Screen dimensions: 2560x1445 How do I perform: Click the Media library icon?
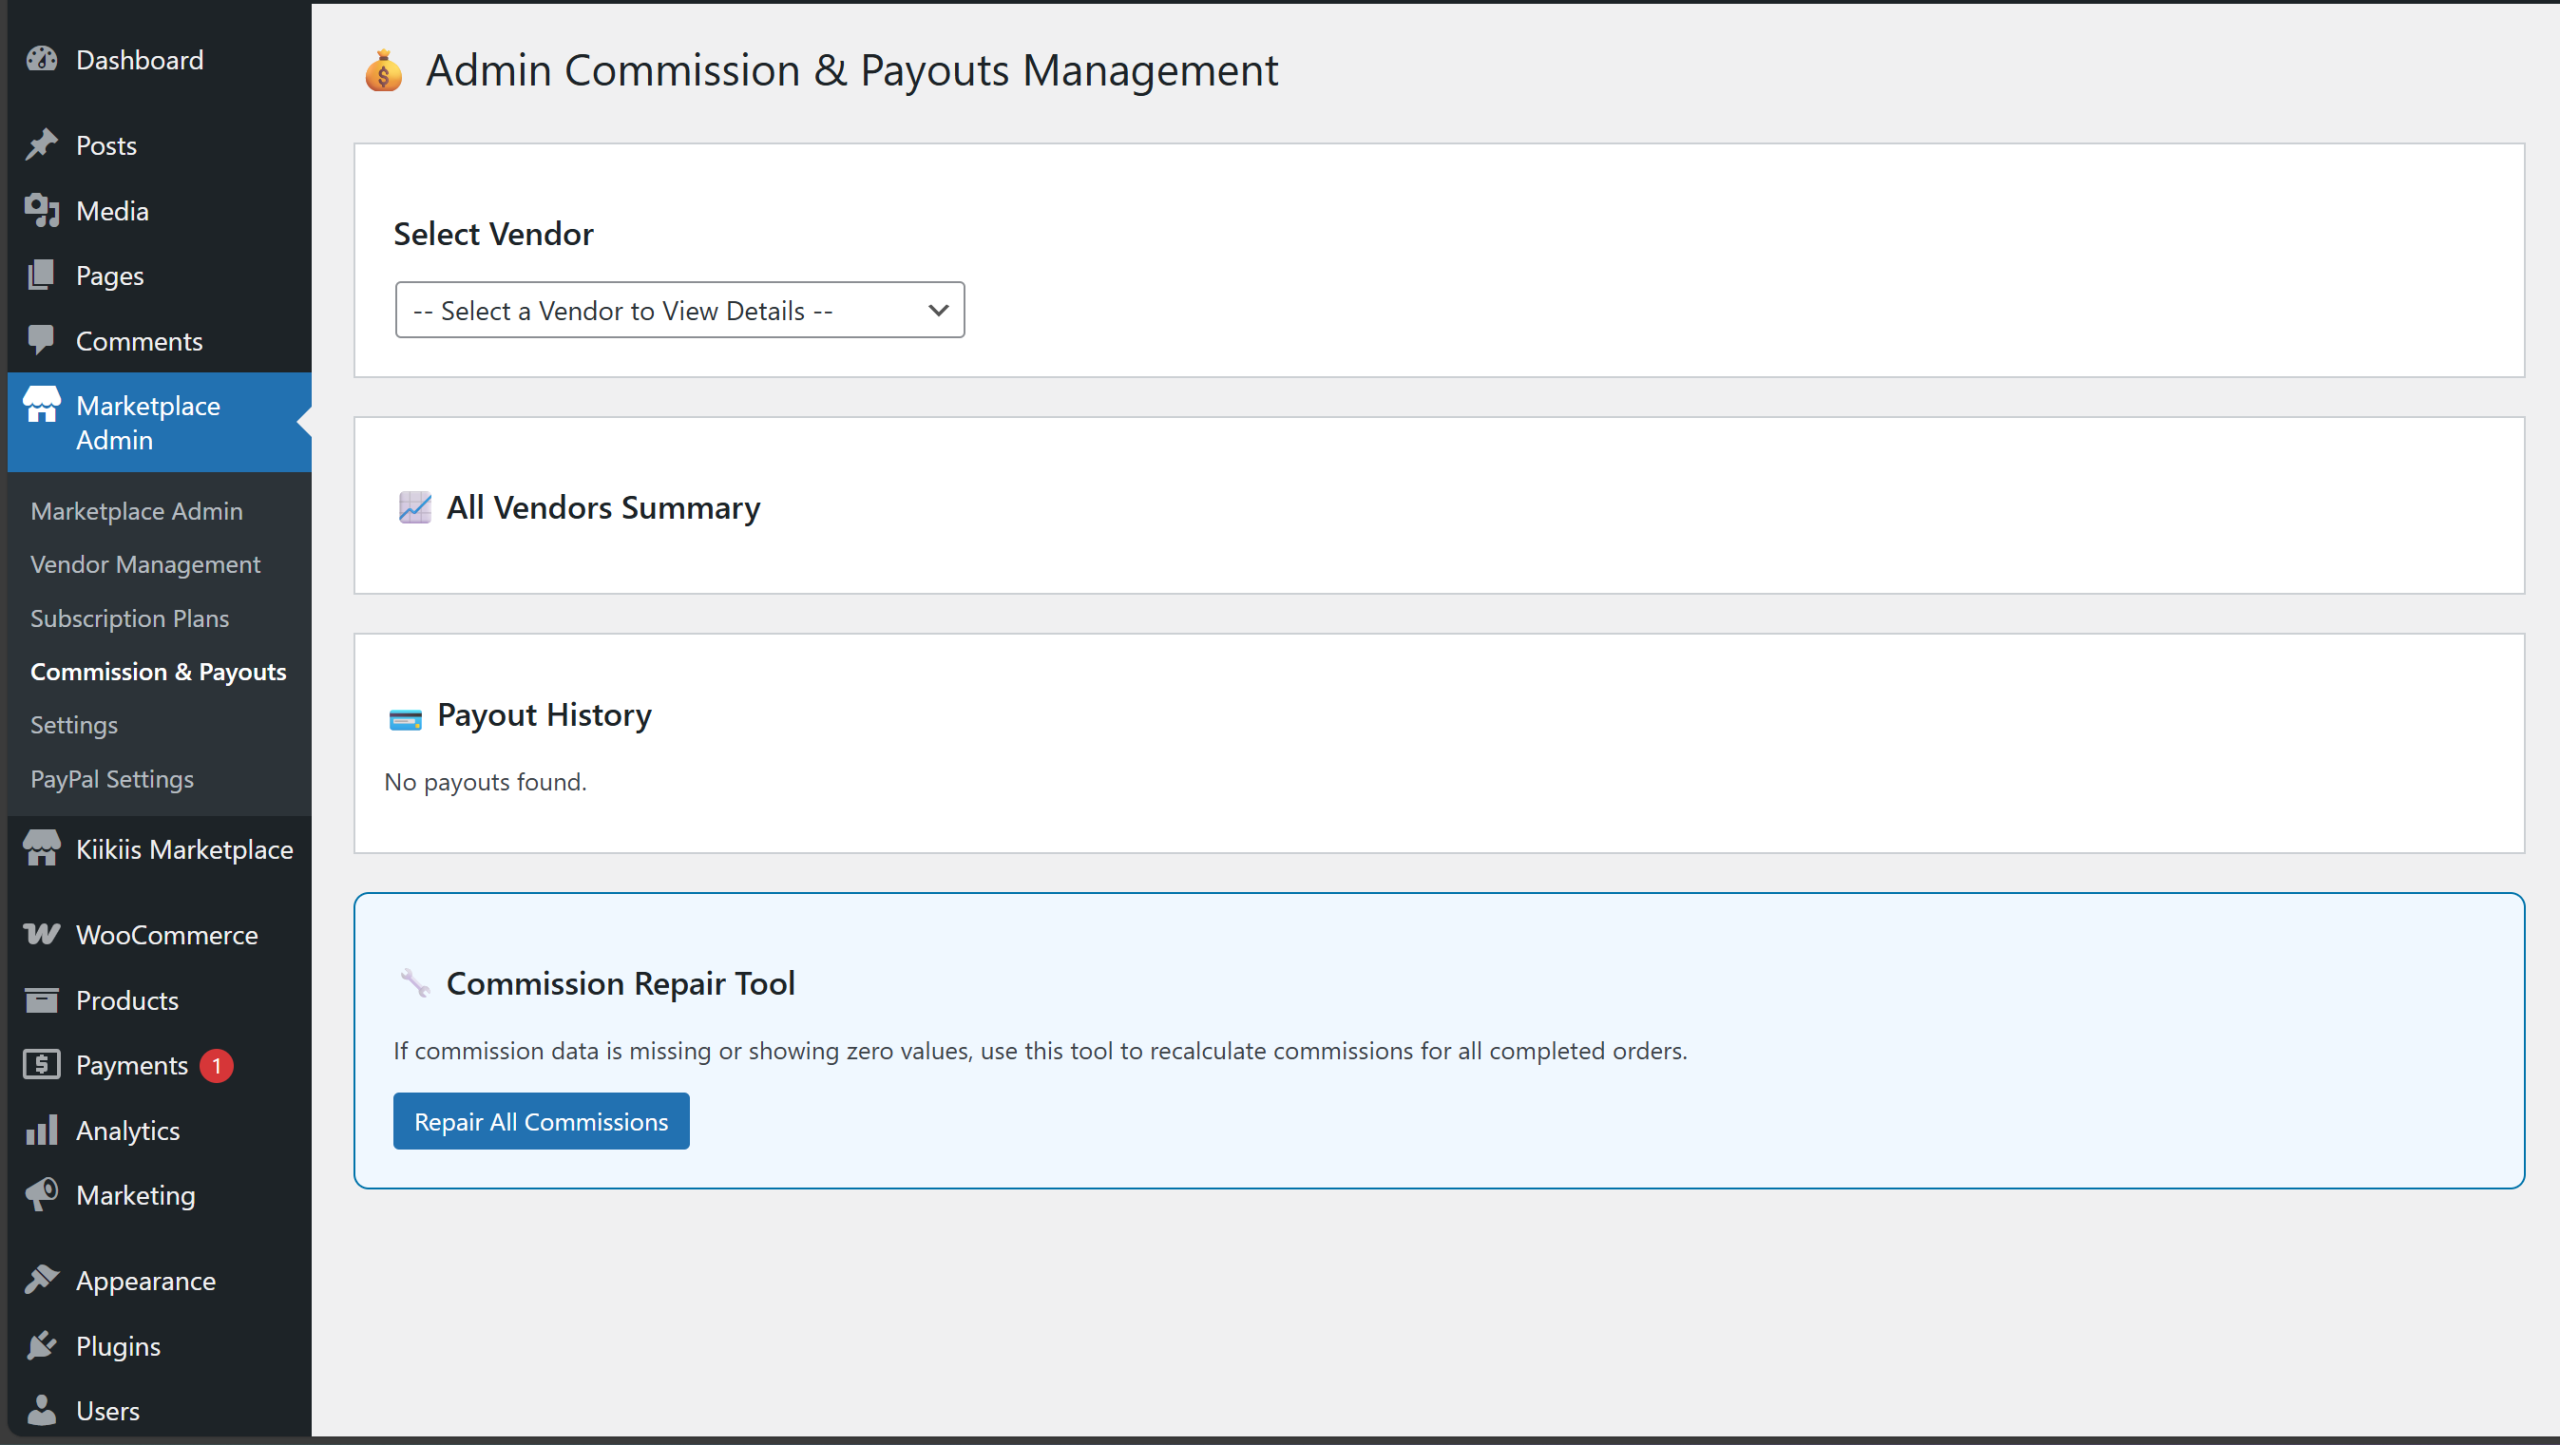click(41, 211)
